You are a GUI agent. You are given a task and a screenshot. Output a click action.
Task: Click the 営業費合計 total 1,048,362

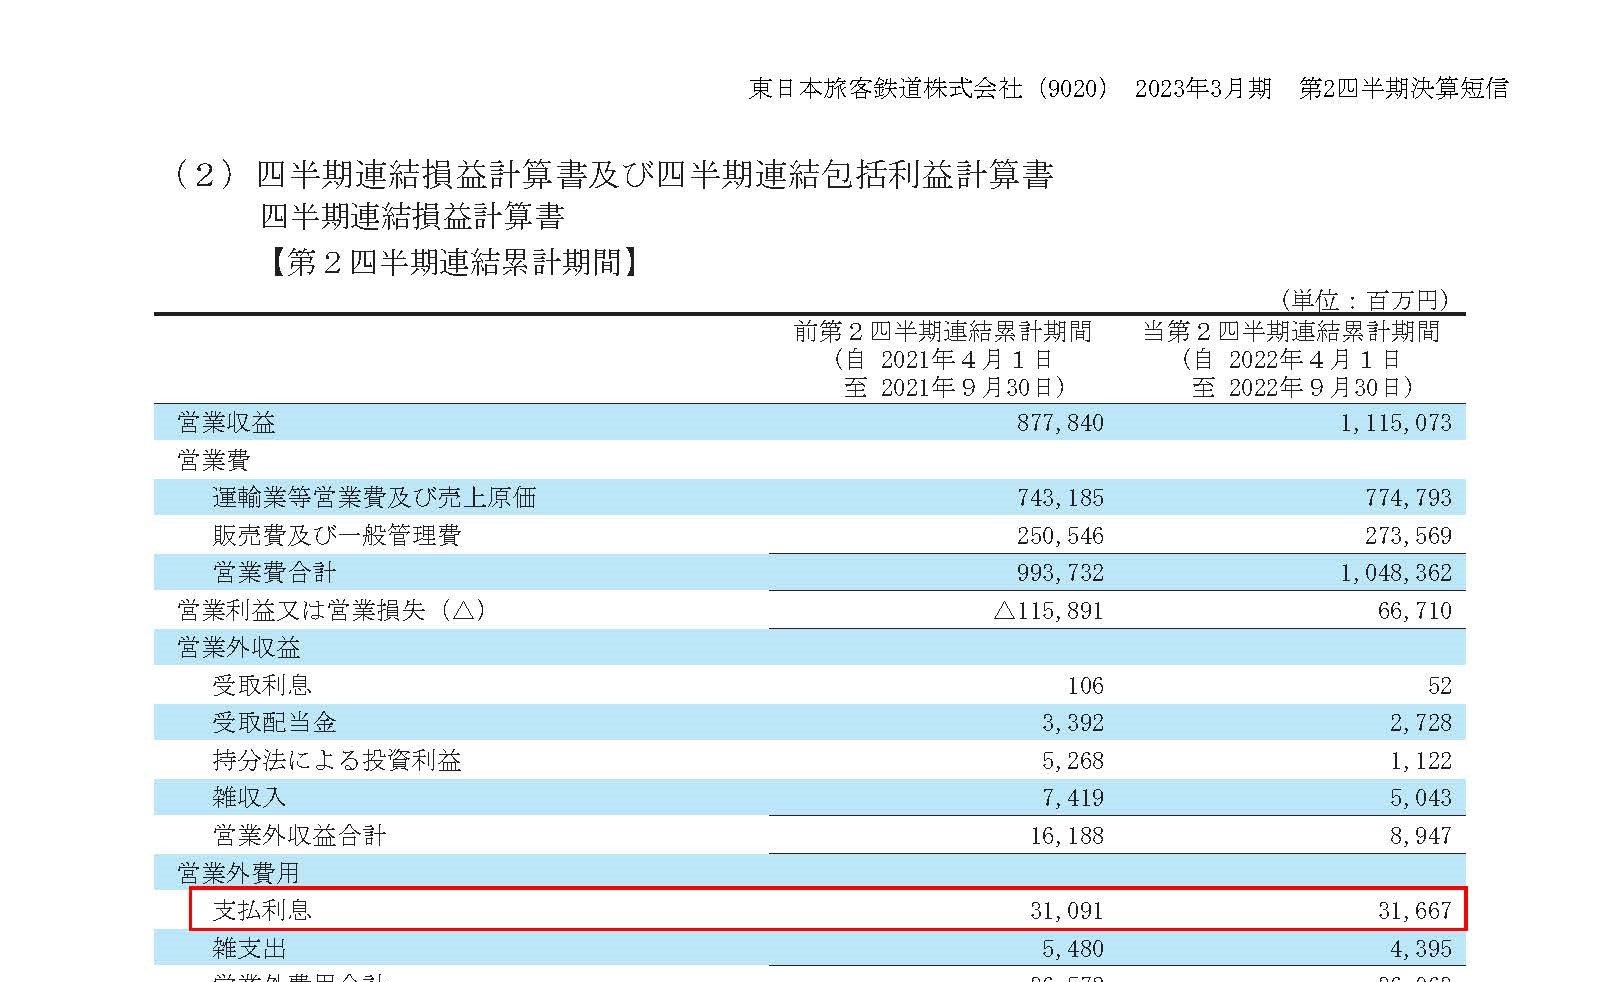(x=1395, y=573)
